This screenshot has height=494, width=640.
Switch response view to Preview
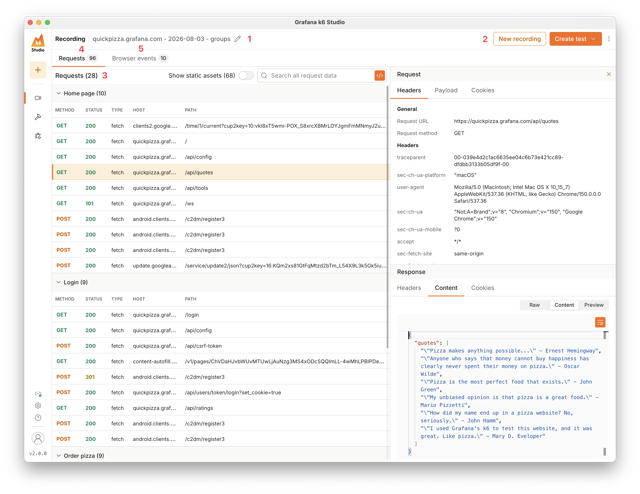593,305
